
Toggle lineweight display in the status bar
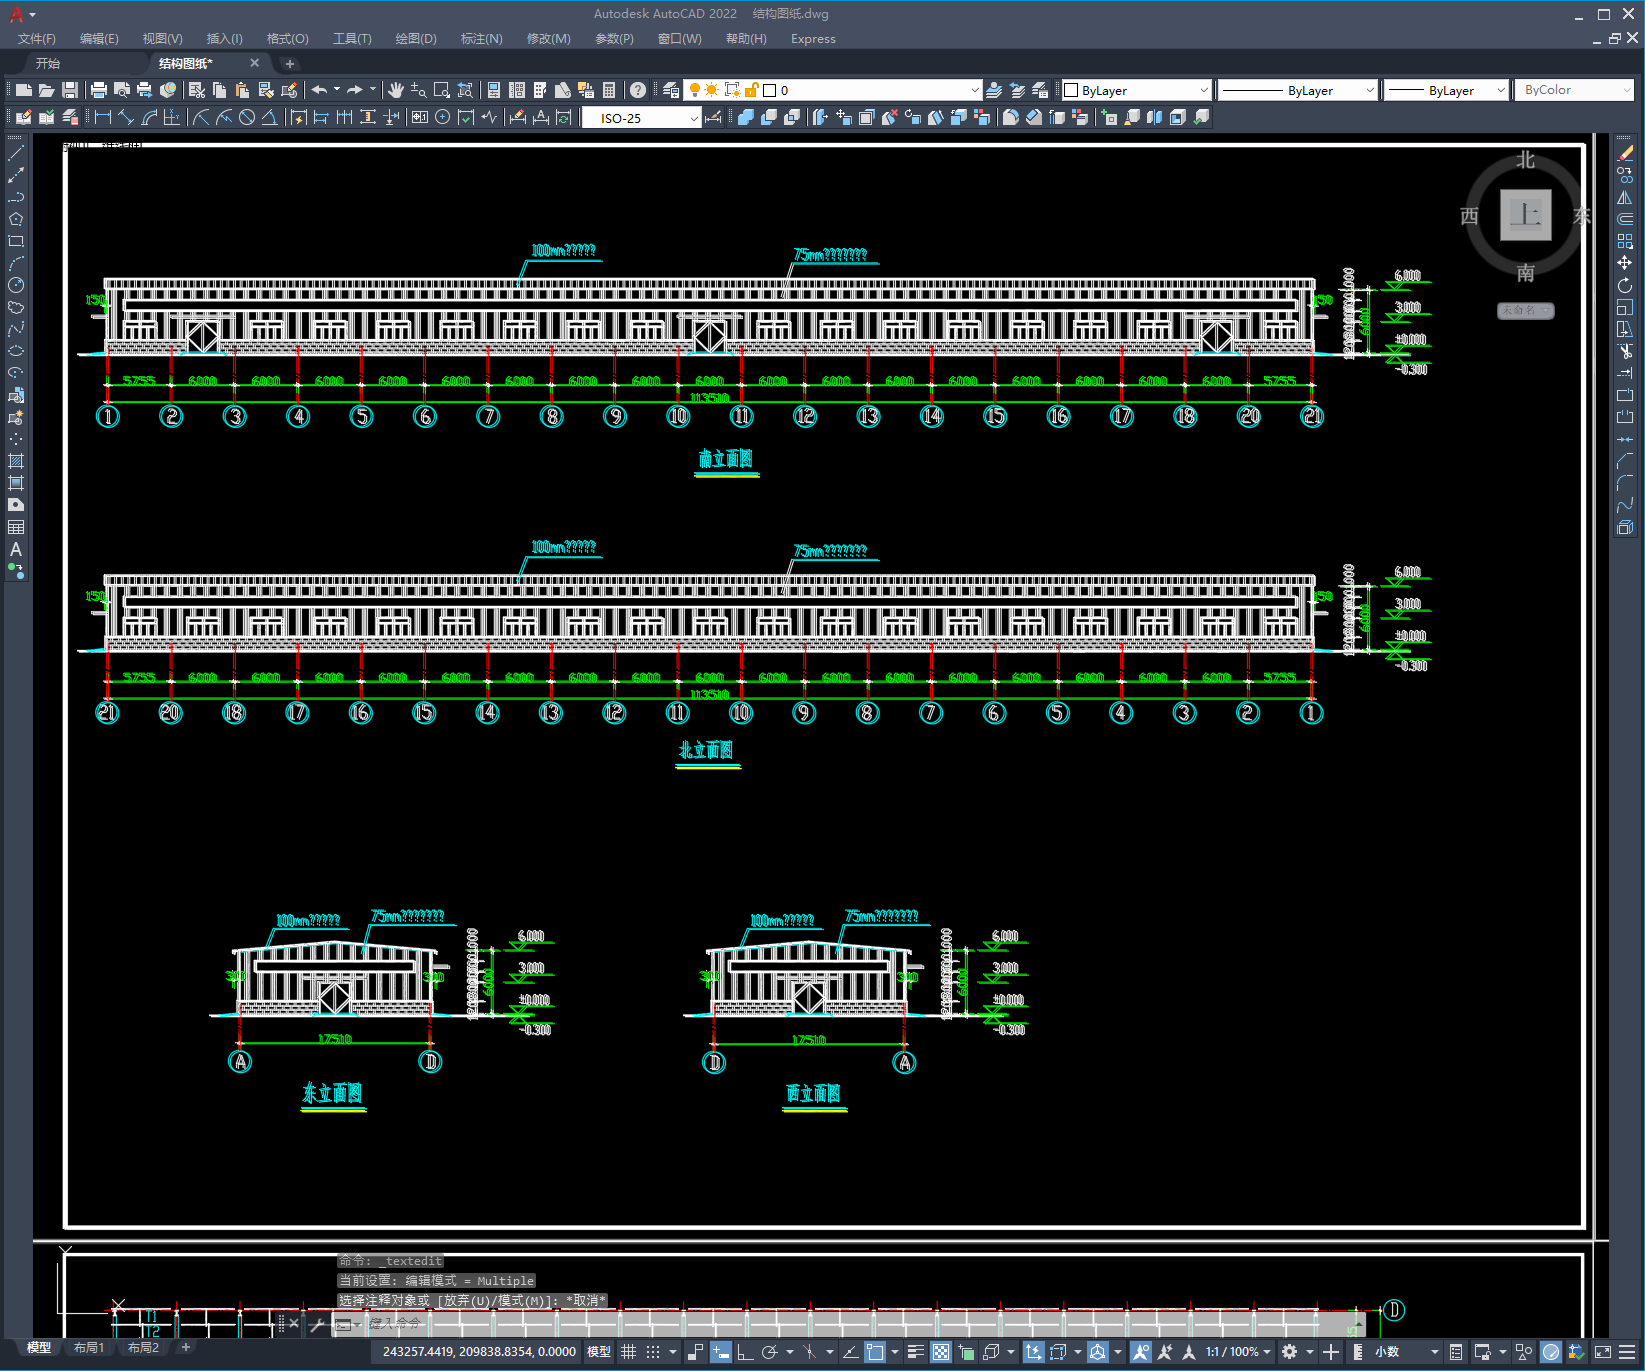pyautogui.click(x=915, y=1352)
